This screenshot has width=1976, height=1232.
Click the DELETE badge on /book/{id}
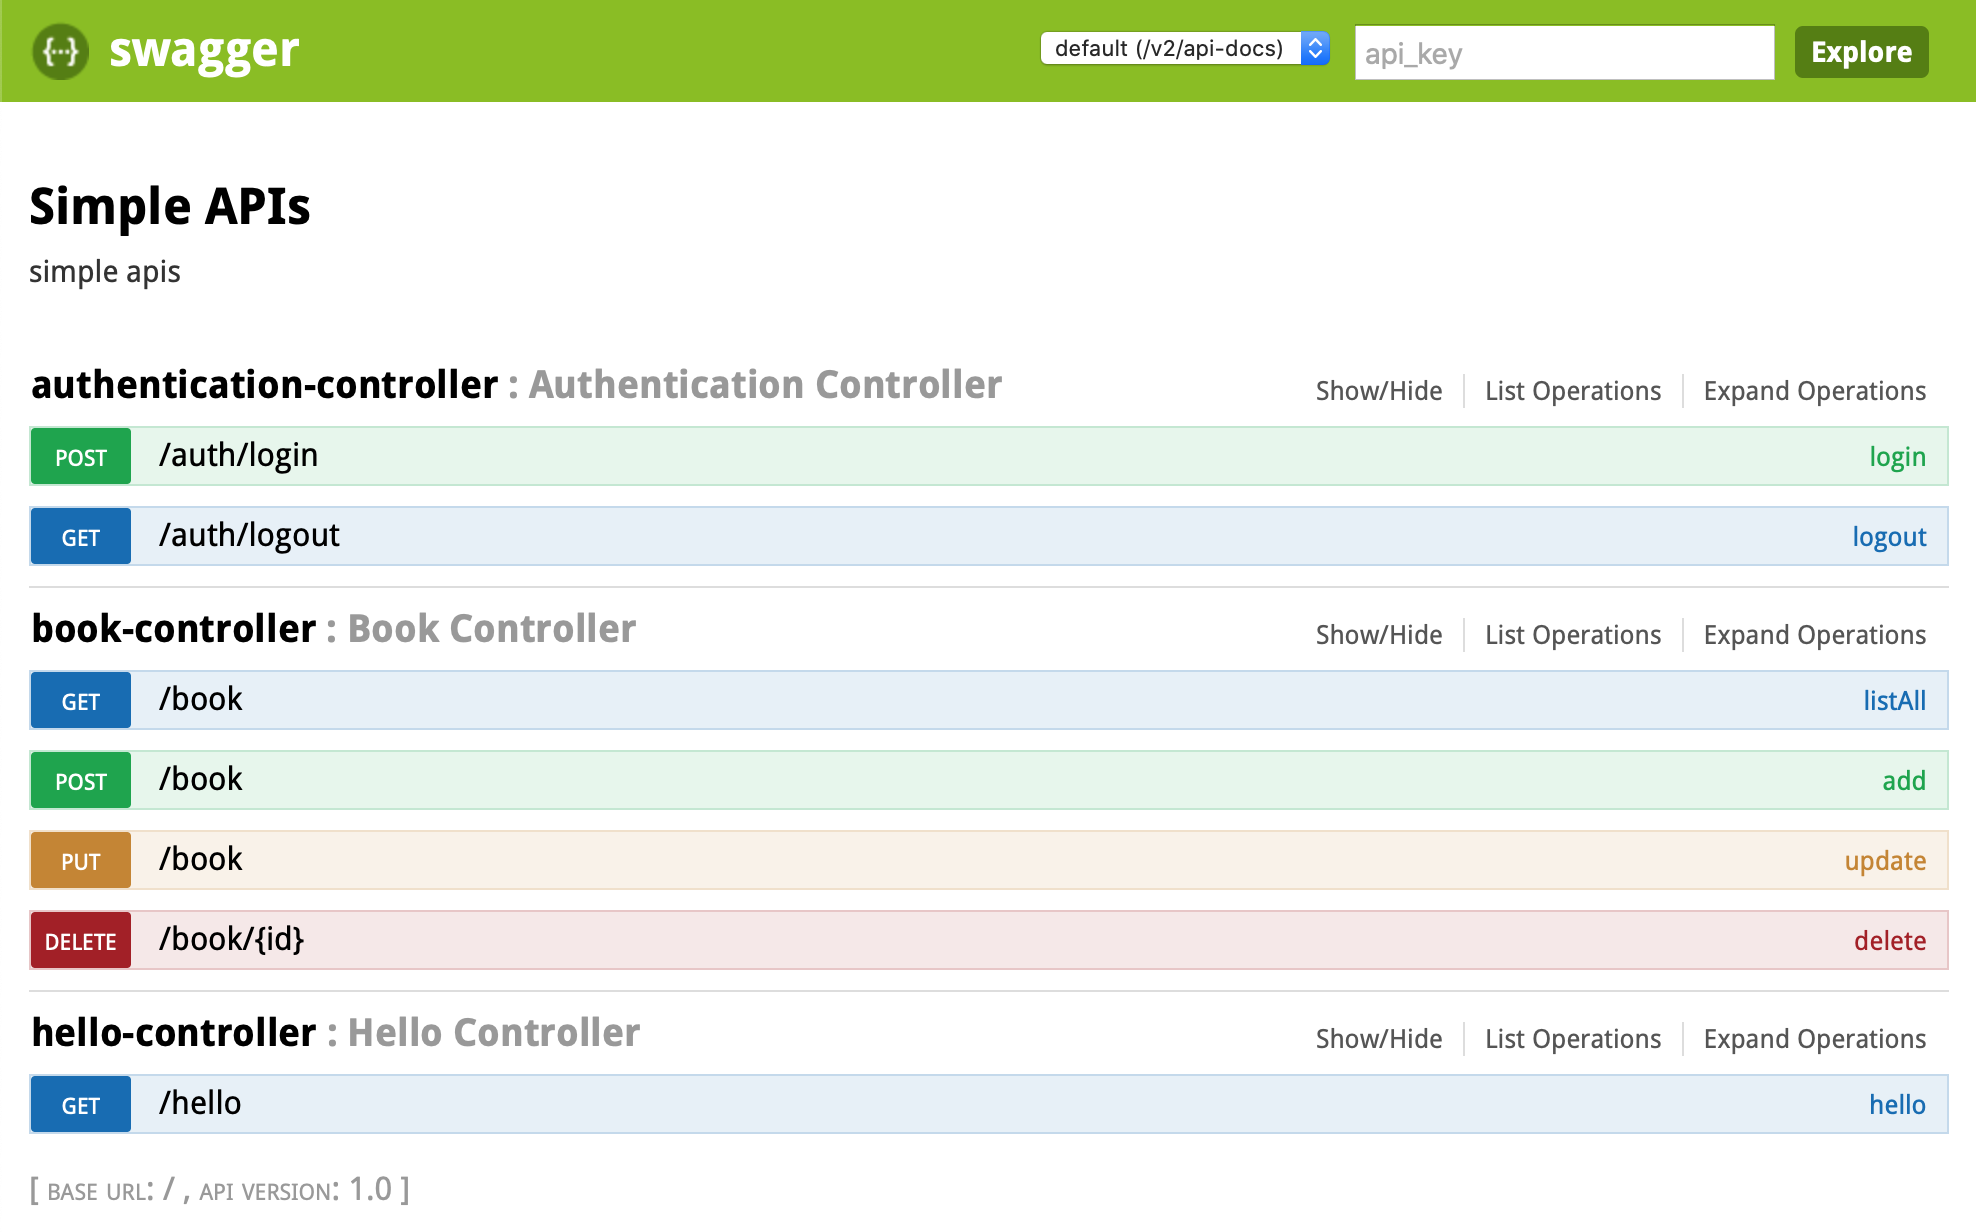[80, 940]
